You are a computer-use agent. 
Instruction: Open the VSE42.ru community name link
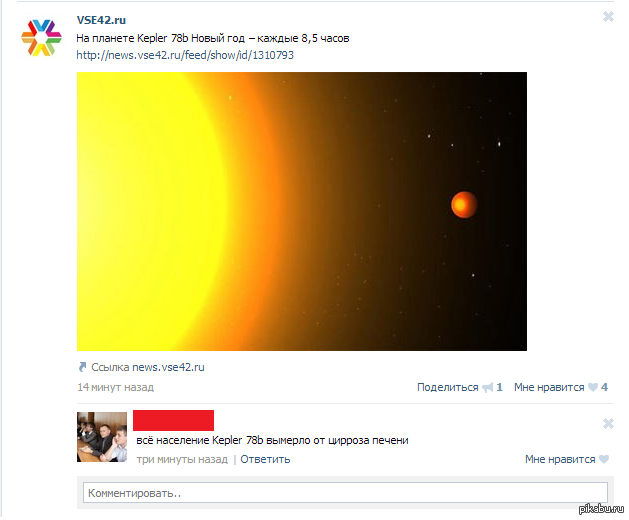click(101, 20)
